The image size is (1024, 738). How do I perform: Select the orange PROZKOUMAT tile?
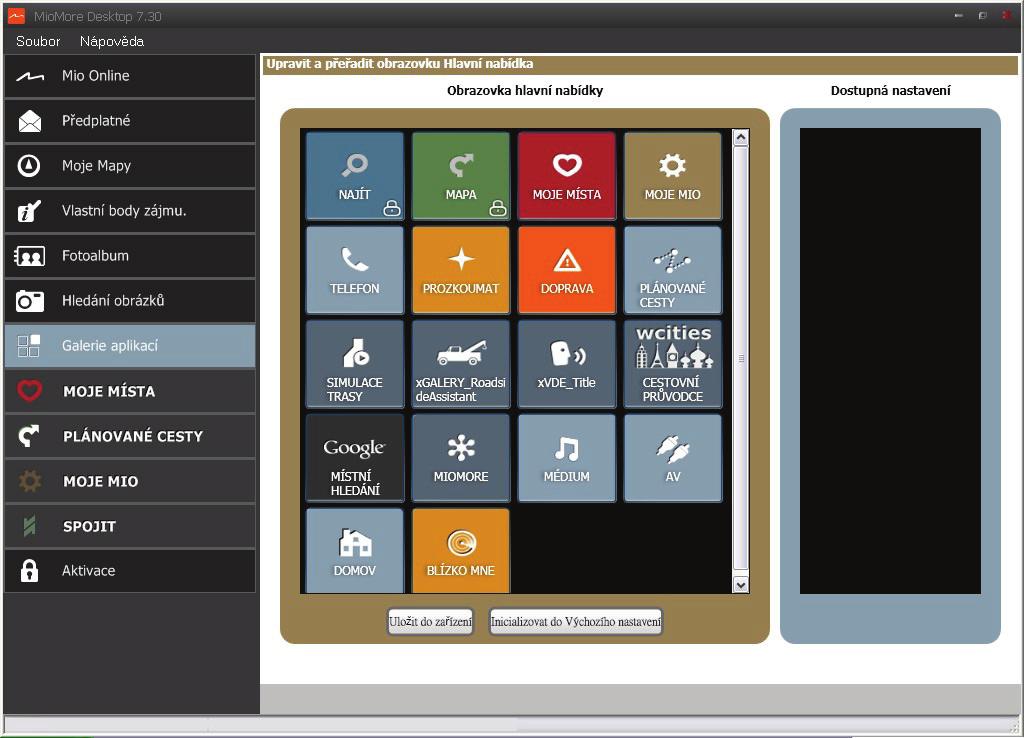[461, 270]
